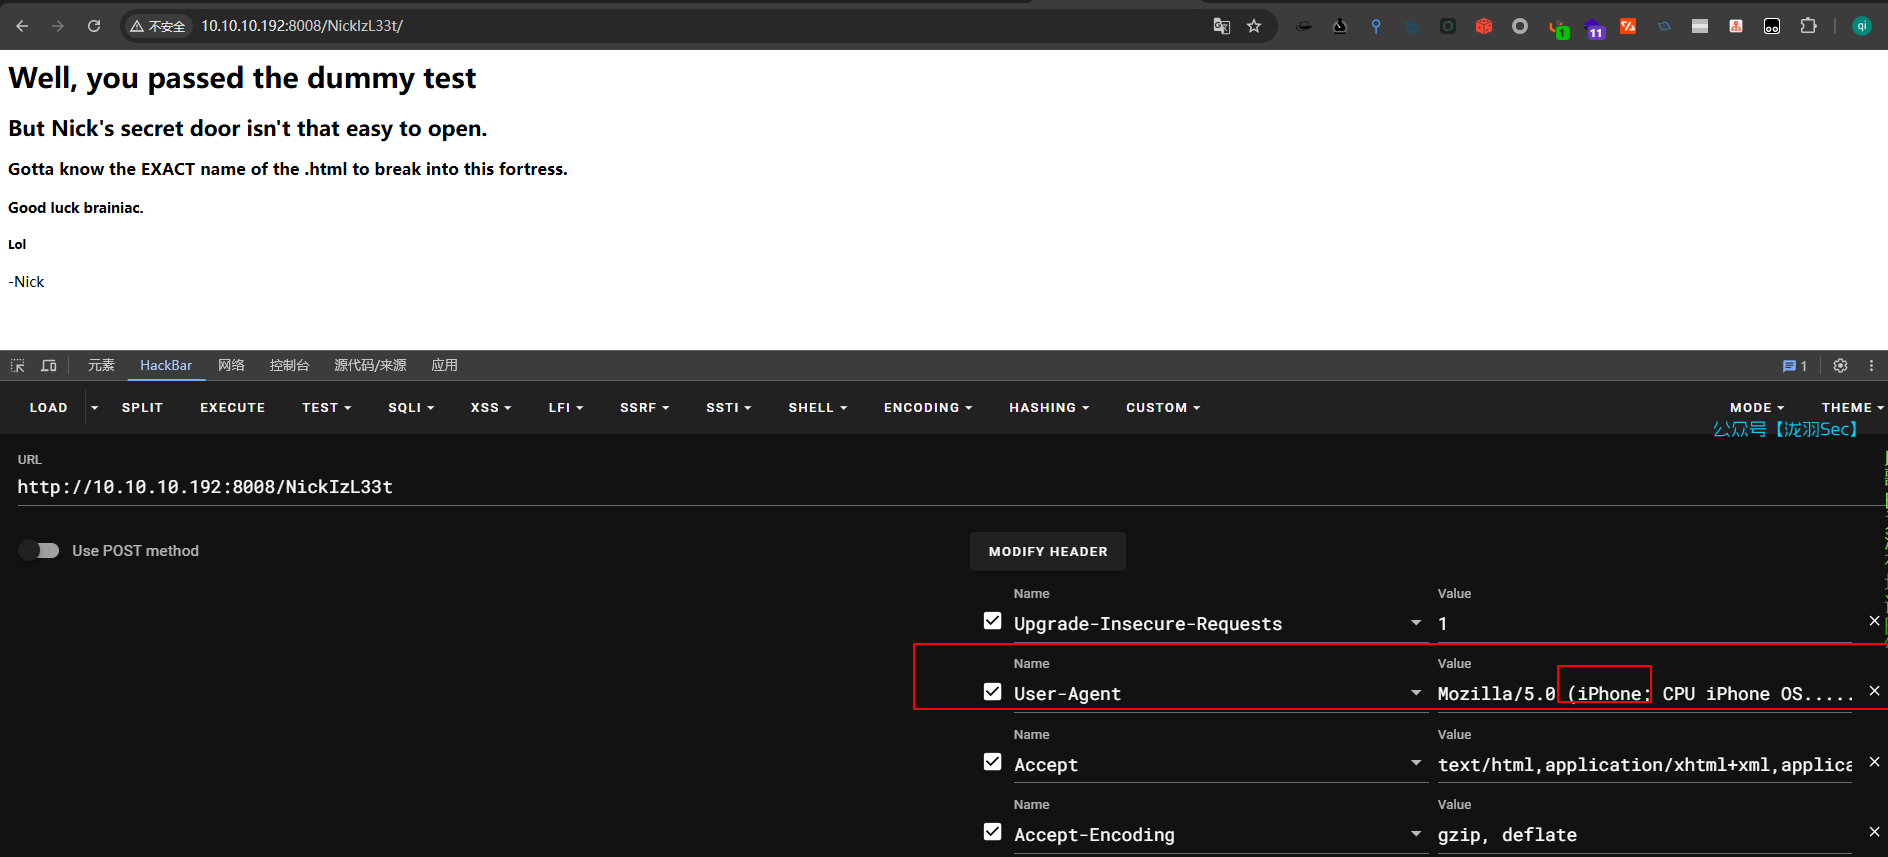The width and height of the screenshot is (1888, 857).
Task: Expand the User-Agent name dropdown arrow
Action: coord(1416,693)
